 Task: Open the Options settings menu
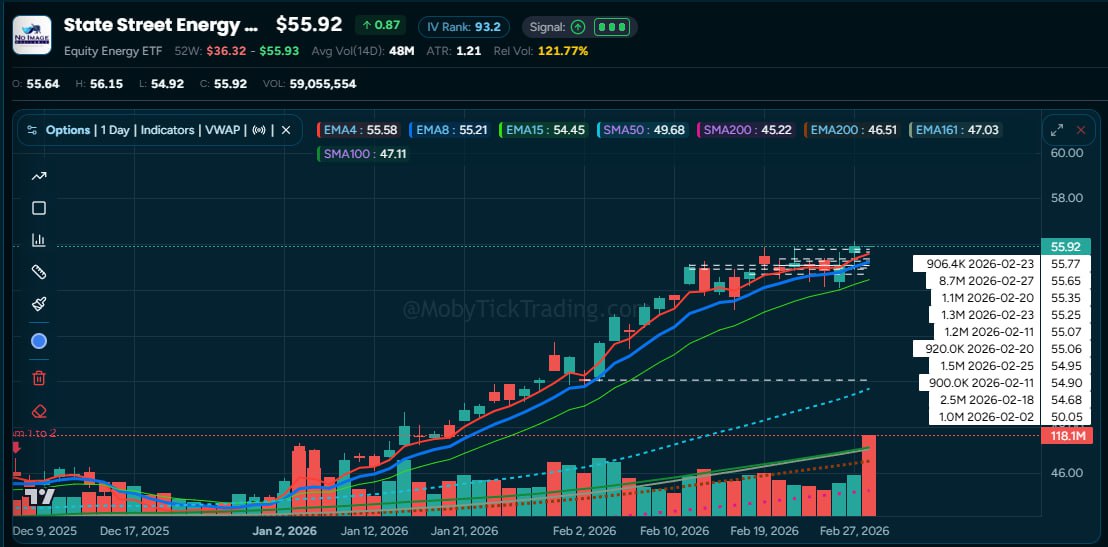[60, 130]
